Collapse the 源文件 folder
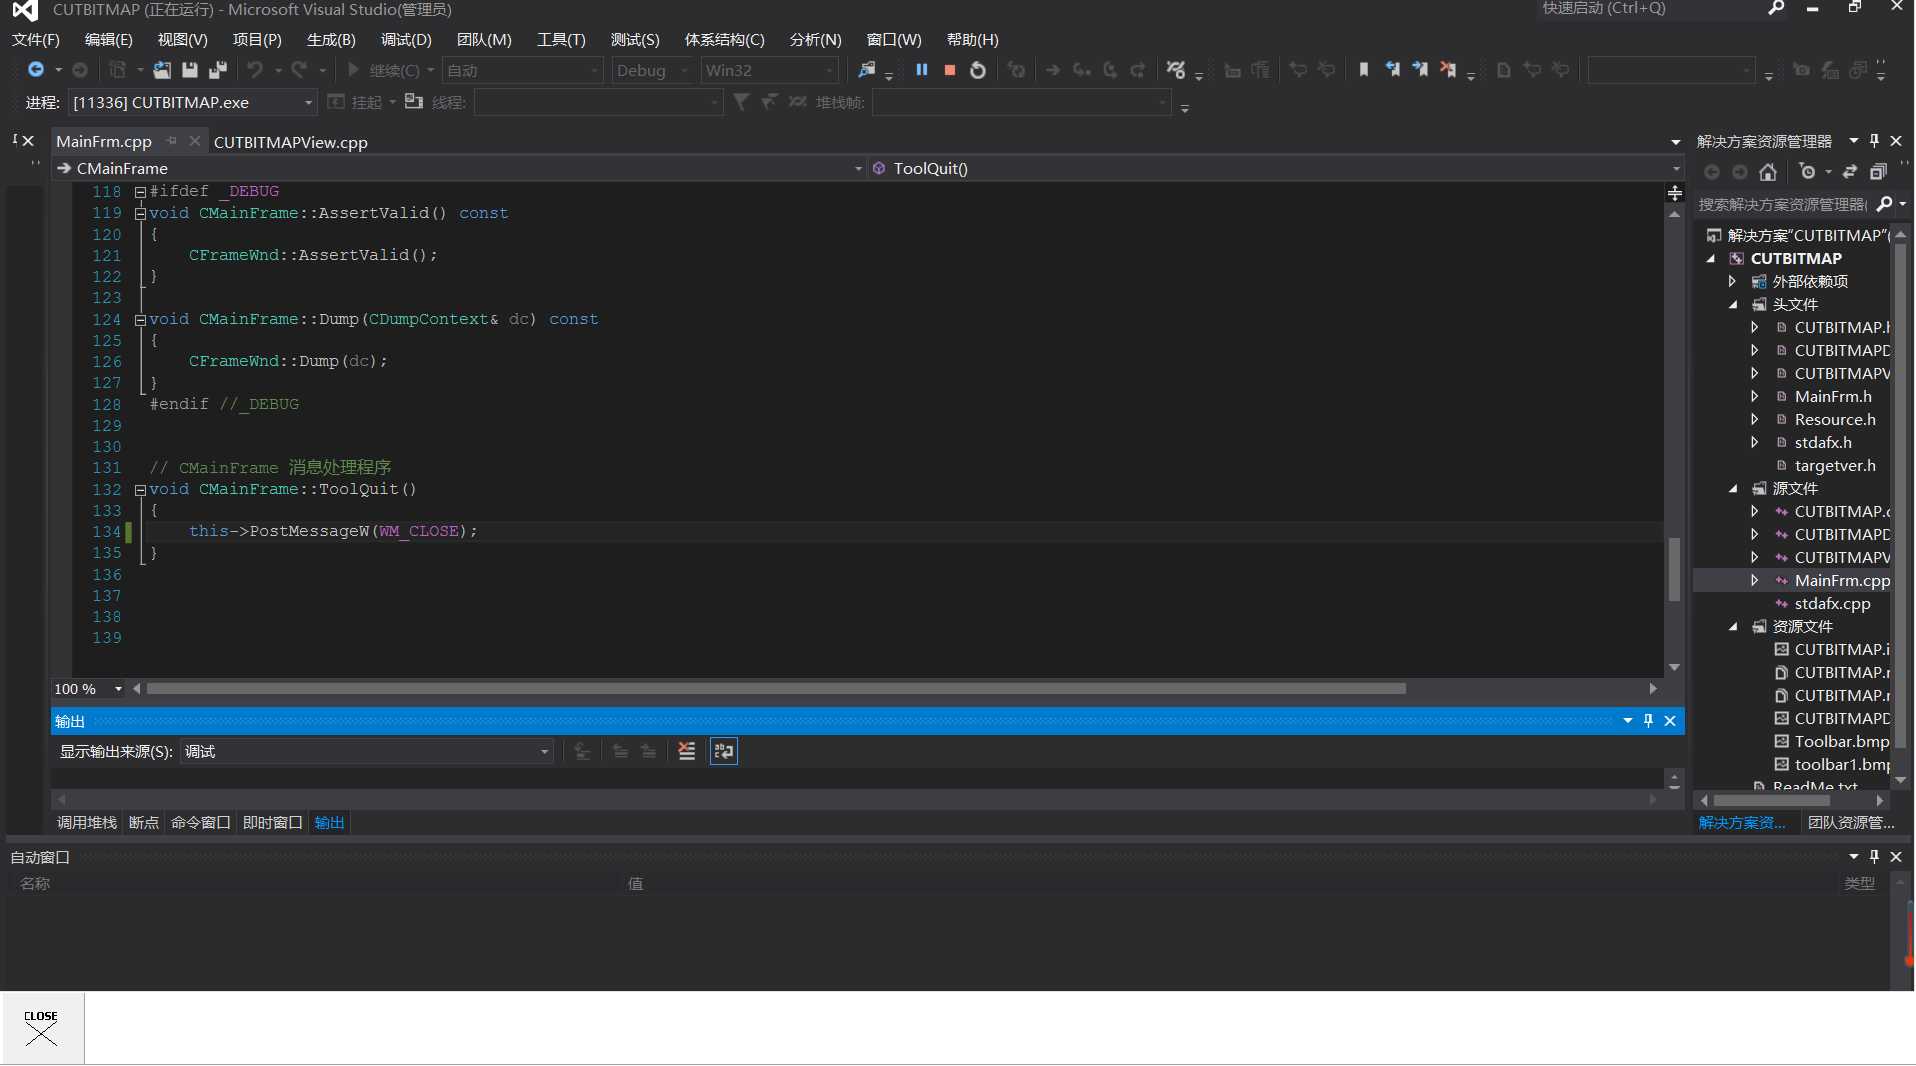 (x=1734, y=488)
